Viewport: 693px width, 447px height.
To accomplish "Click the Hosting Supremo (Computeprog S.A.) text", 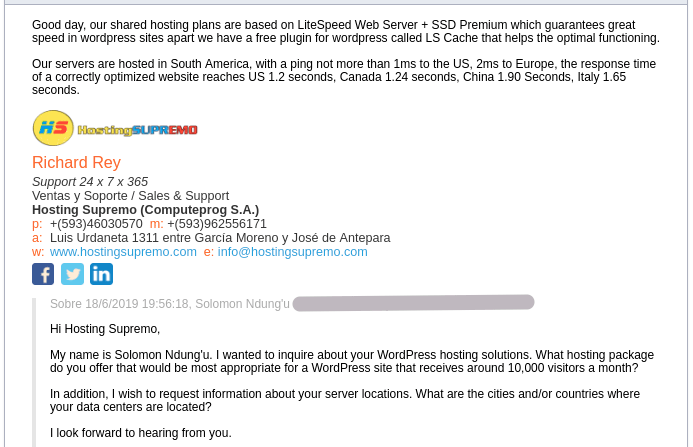I will pyautogui.click(x=145, y=210).
